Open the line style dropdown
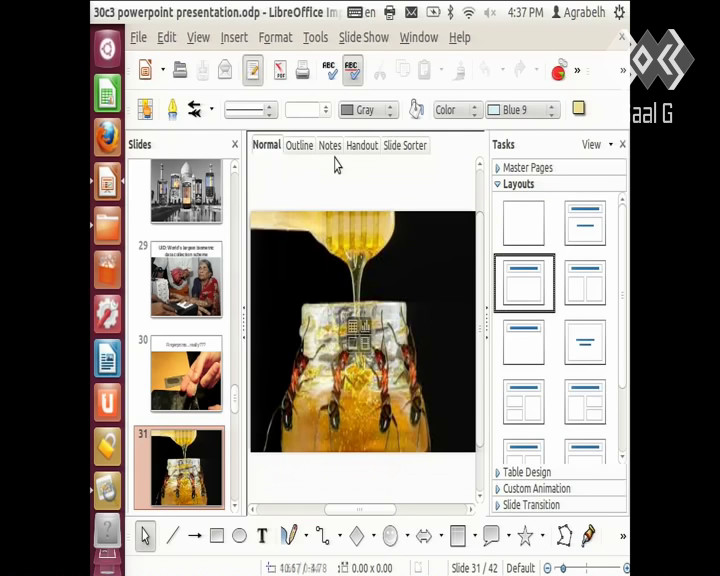This screenshot has height=576, width=720. click(251, 110)
